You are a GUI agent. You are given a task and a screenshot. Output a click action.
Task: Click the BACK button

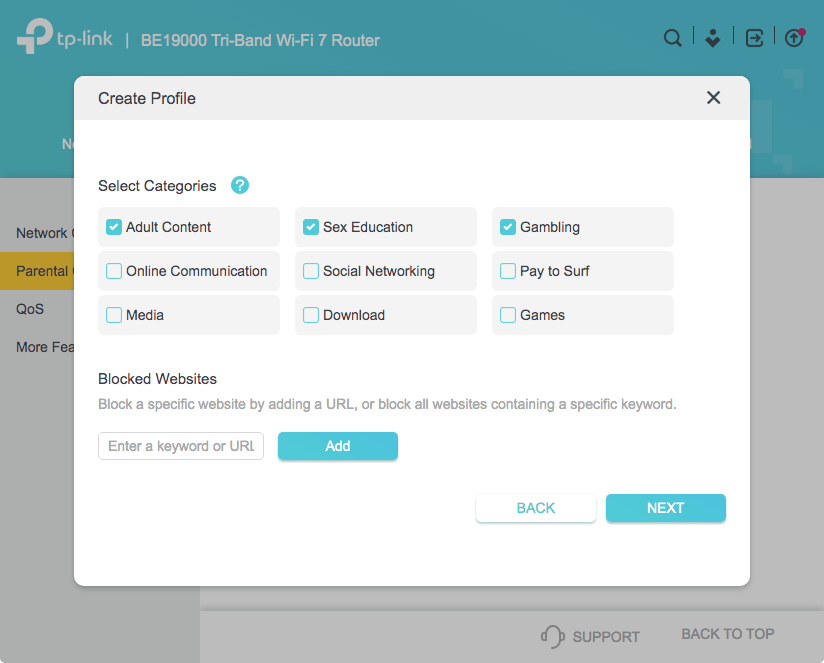point(535,508)
